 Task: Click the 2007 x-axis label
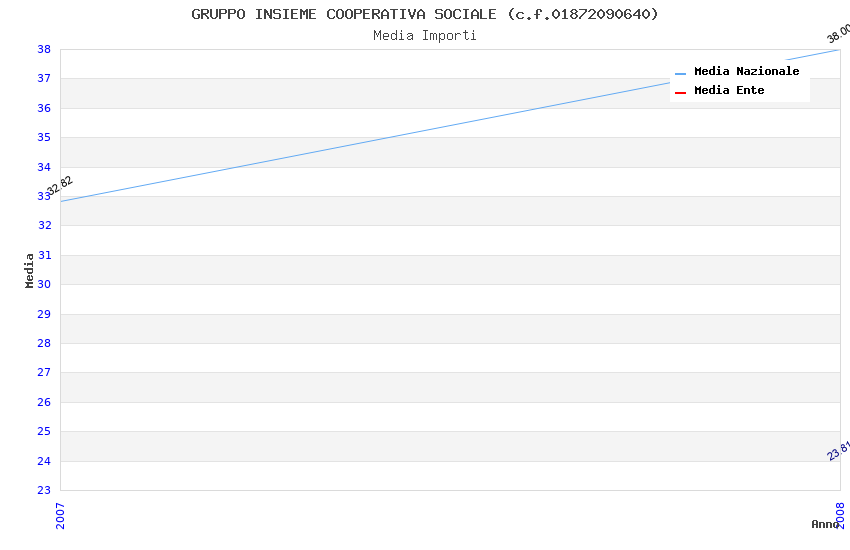(x=60, y=516)
